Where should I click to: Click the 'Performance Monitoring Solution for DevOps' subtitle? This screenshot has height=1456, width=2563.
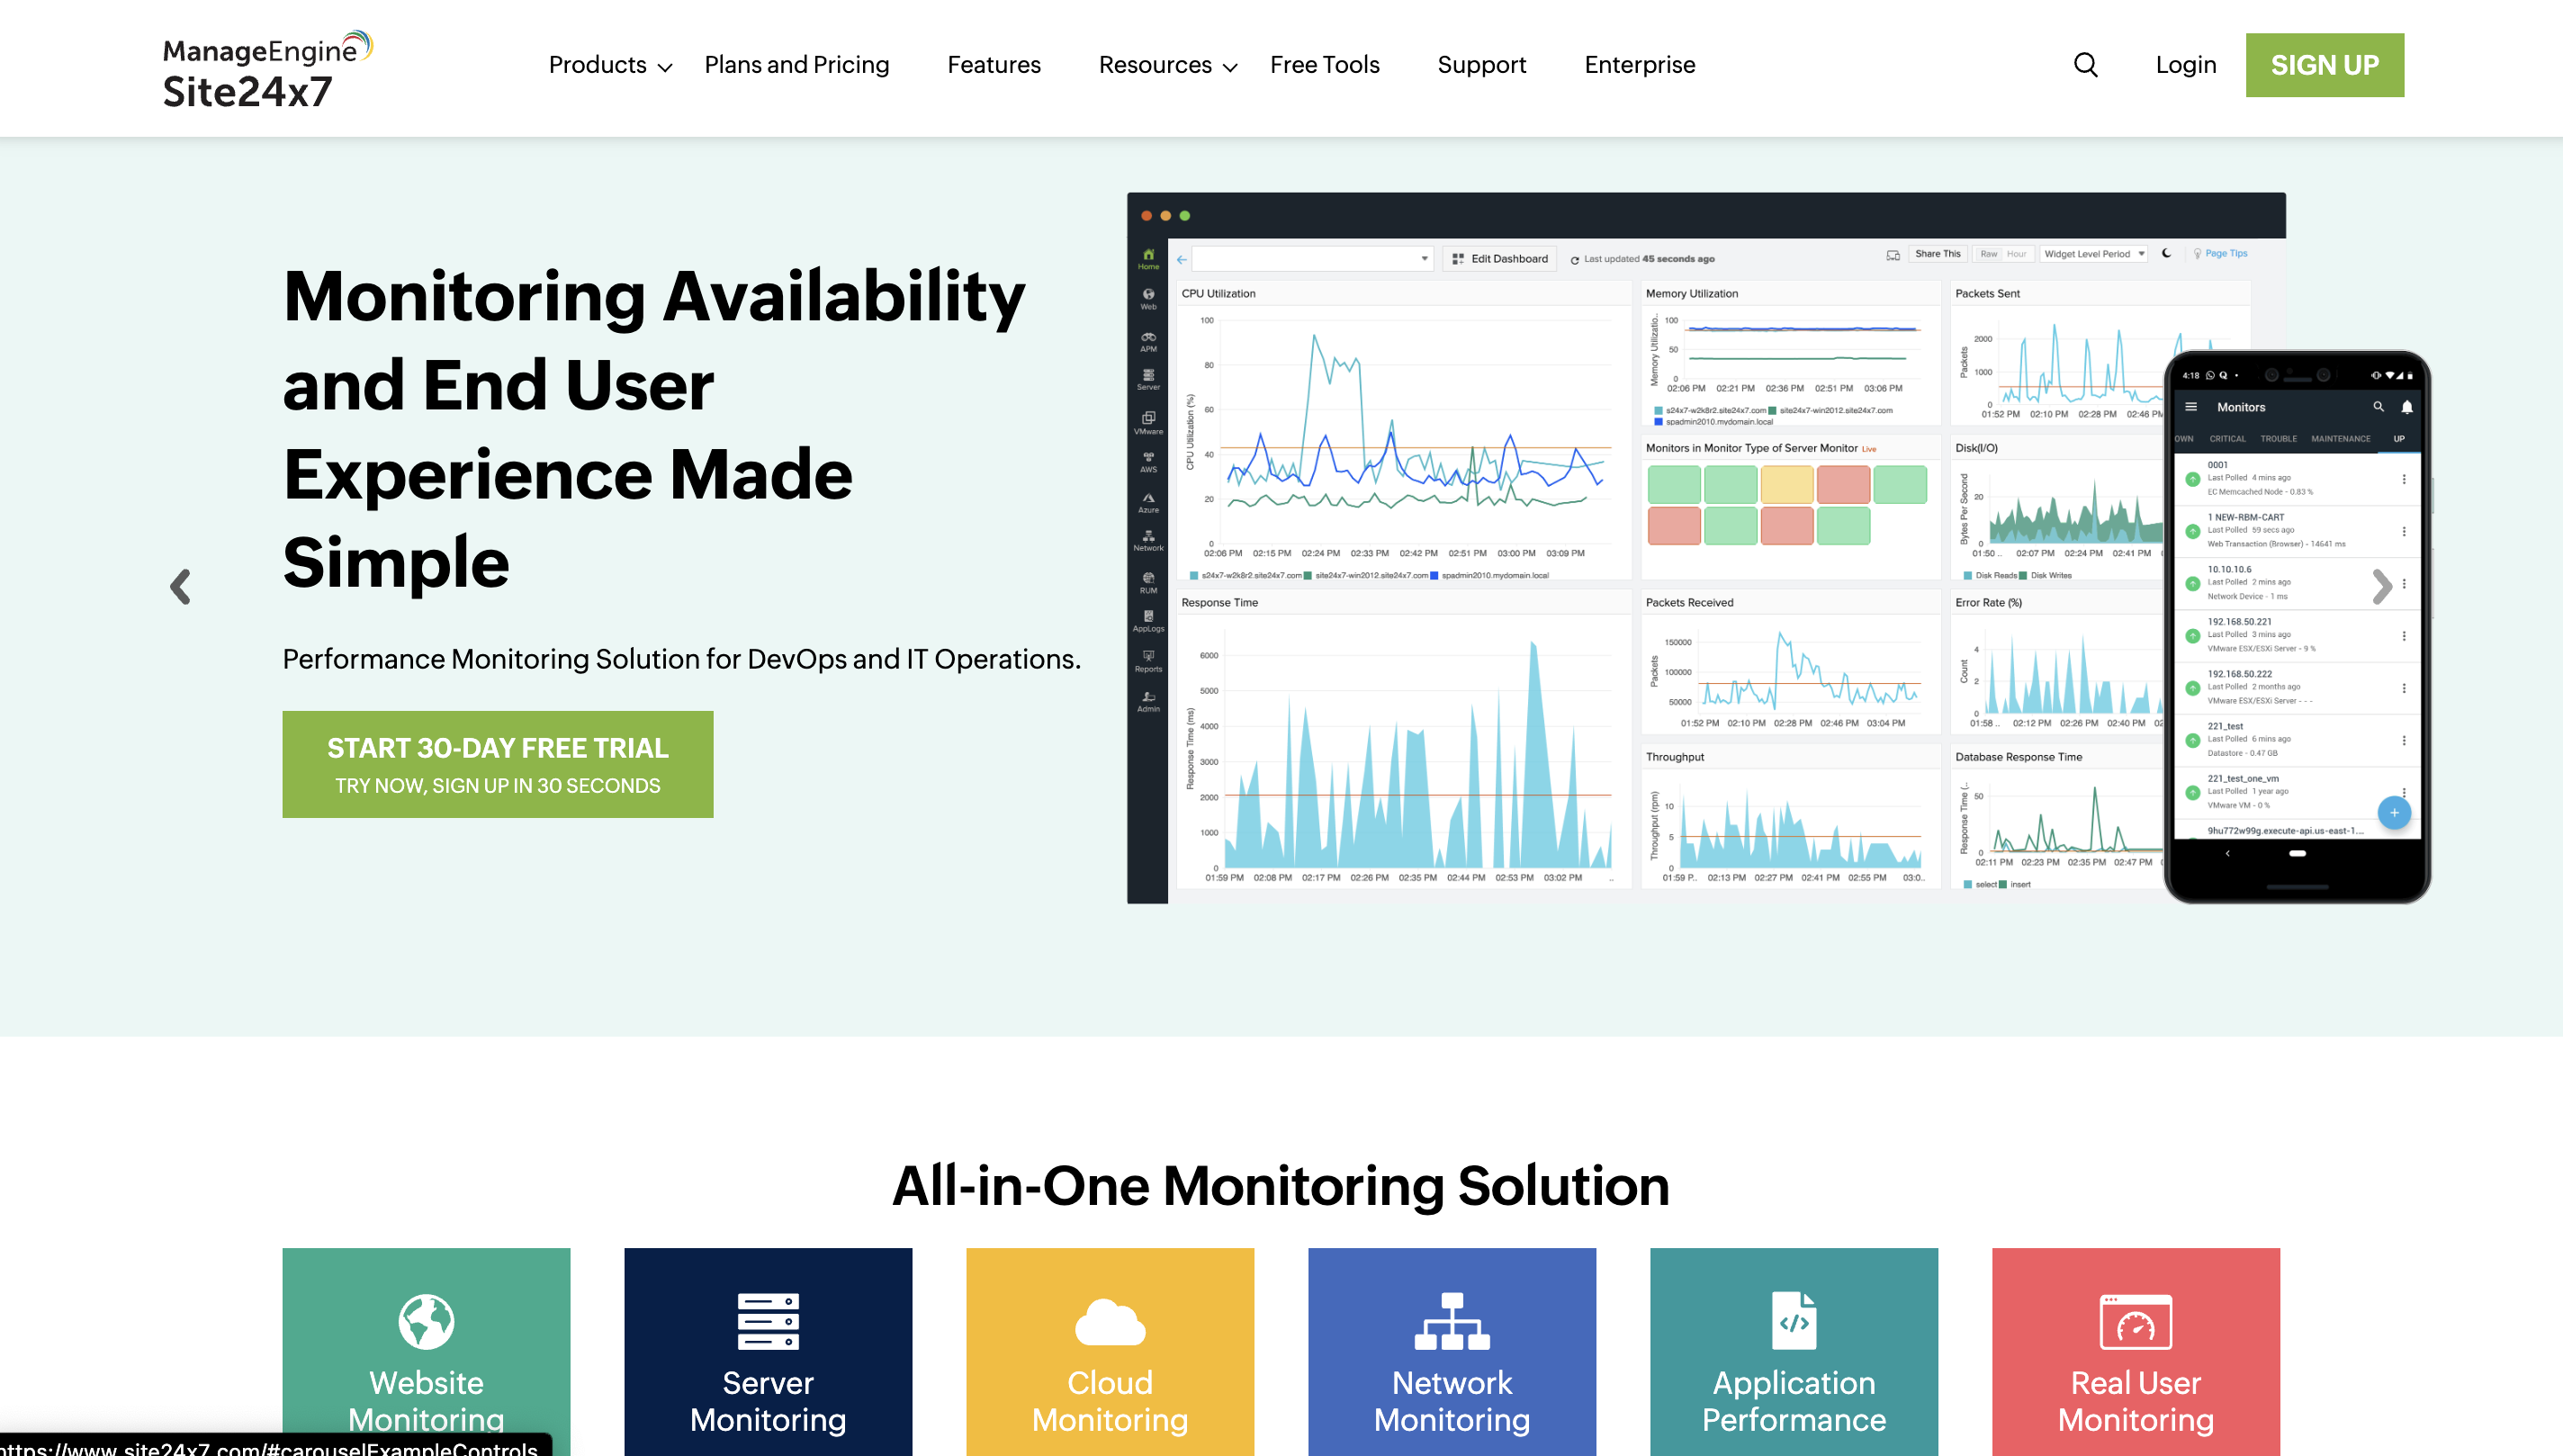[682, 659]
